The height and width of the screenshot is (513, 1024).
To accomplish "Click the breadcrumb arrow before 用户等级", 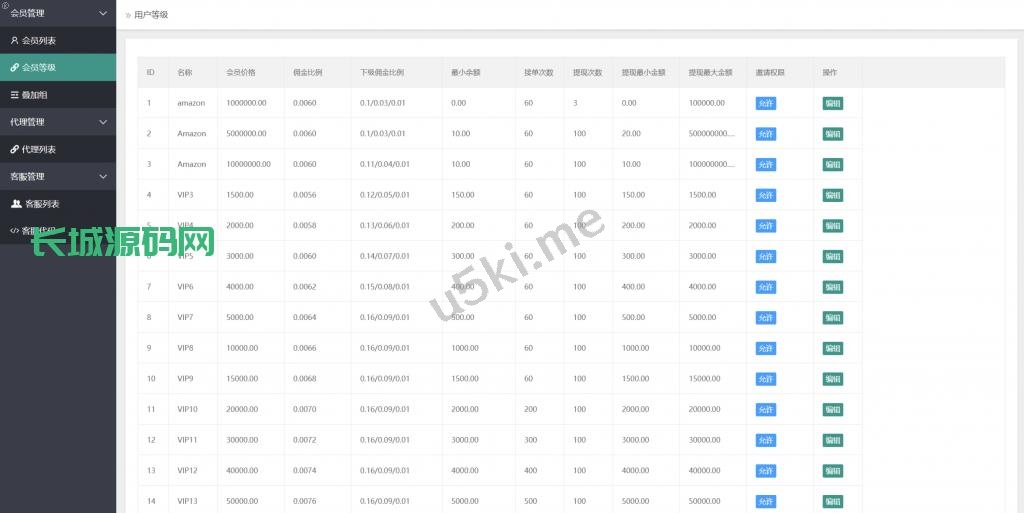I will point(127,16).
